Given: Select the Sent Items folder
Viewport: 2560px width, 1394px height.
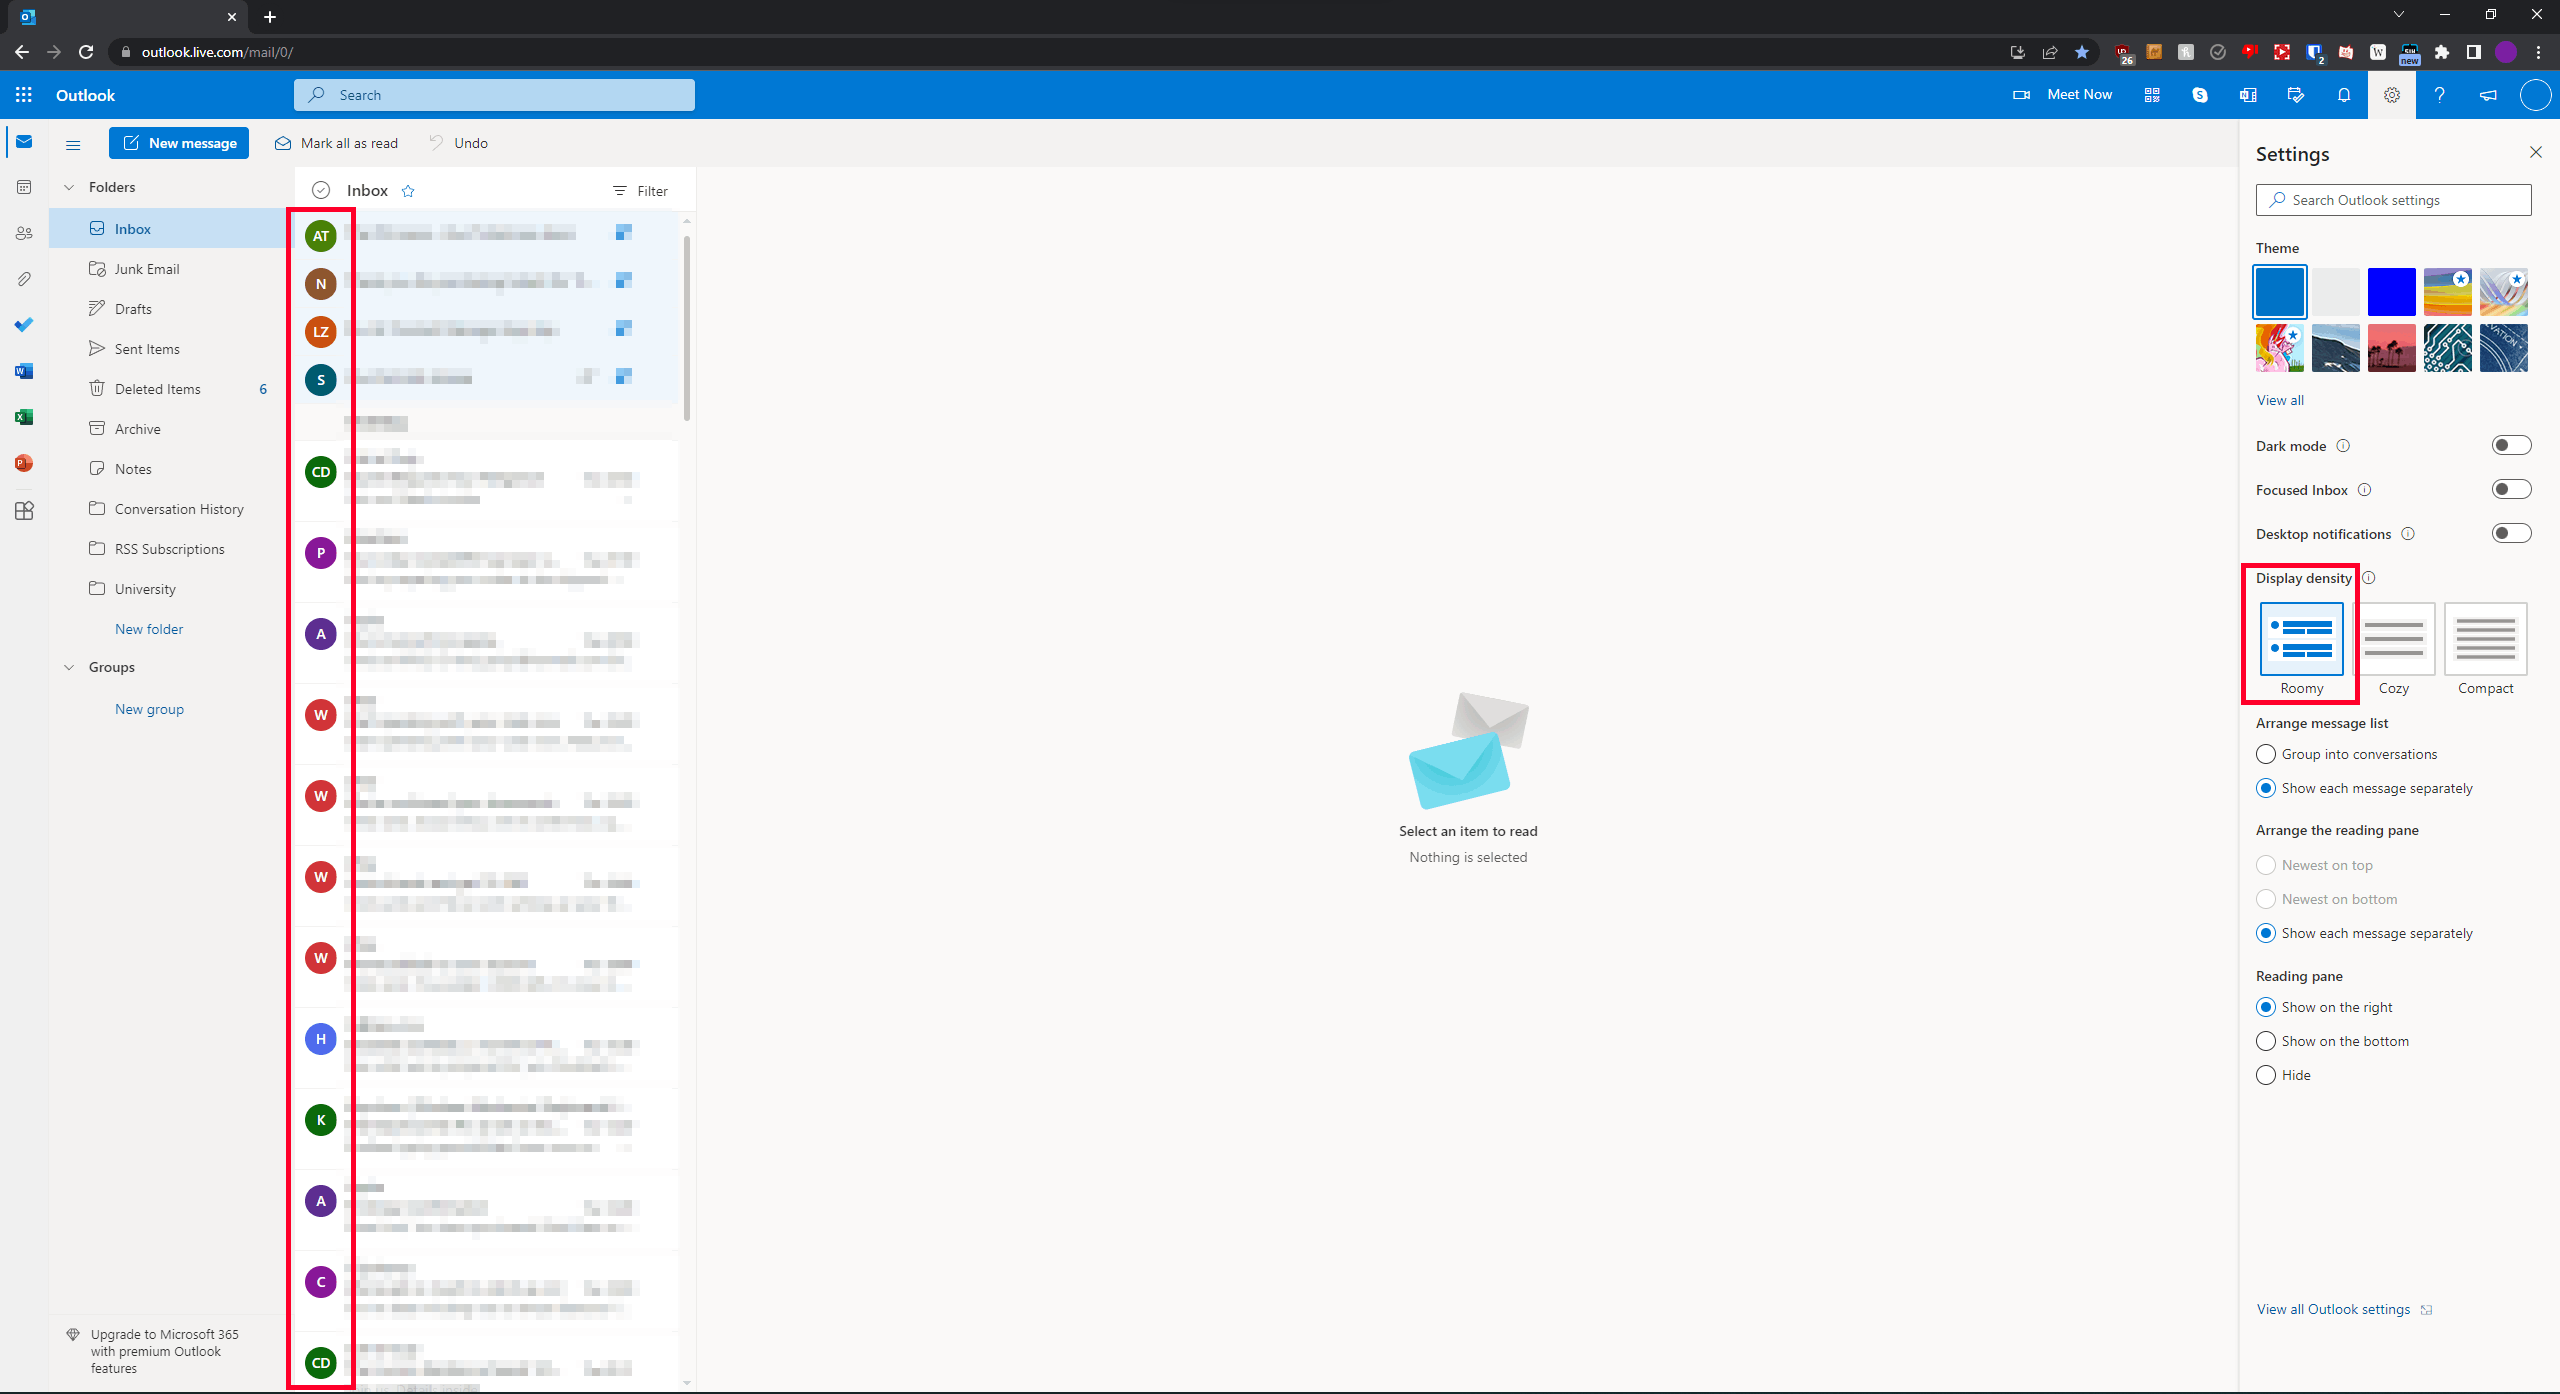Looking at the screenshot, I should click(x=147, y=349).
